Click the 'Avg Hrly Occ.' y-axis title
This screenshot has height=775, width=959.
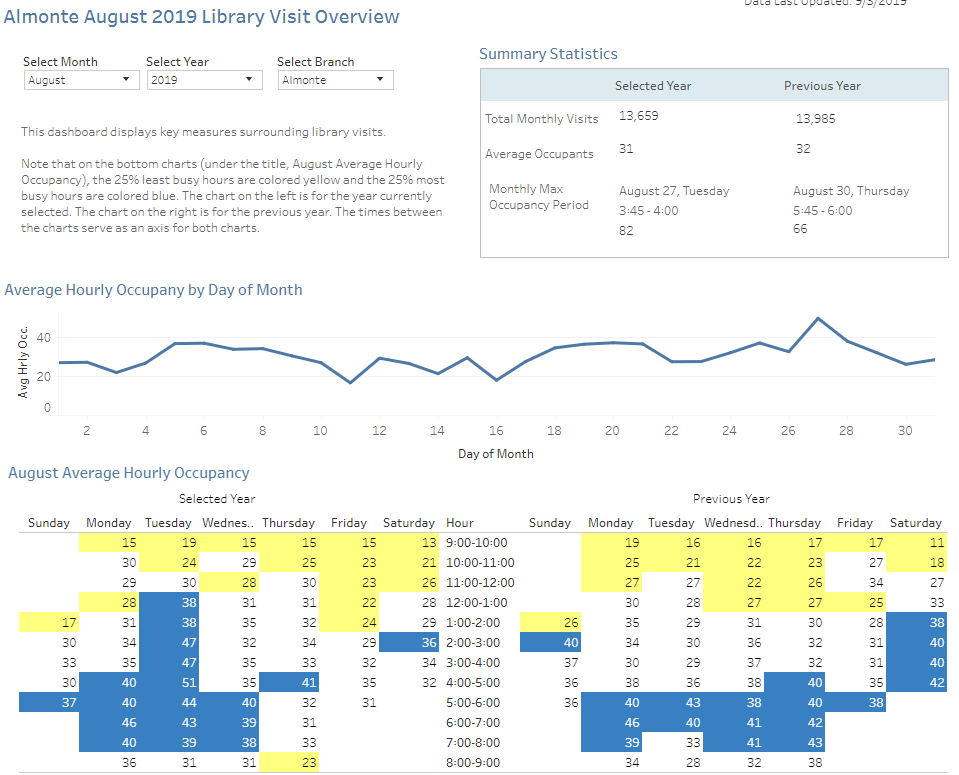coord(23,363)
